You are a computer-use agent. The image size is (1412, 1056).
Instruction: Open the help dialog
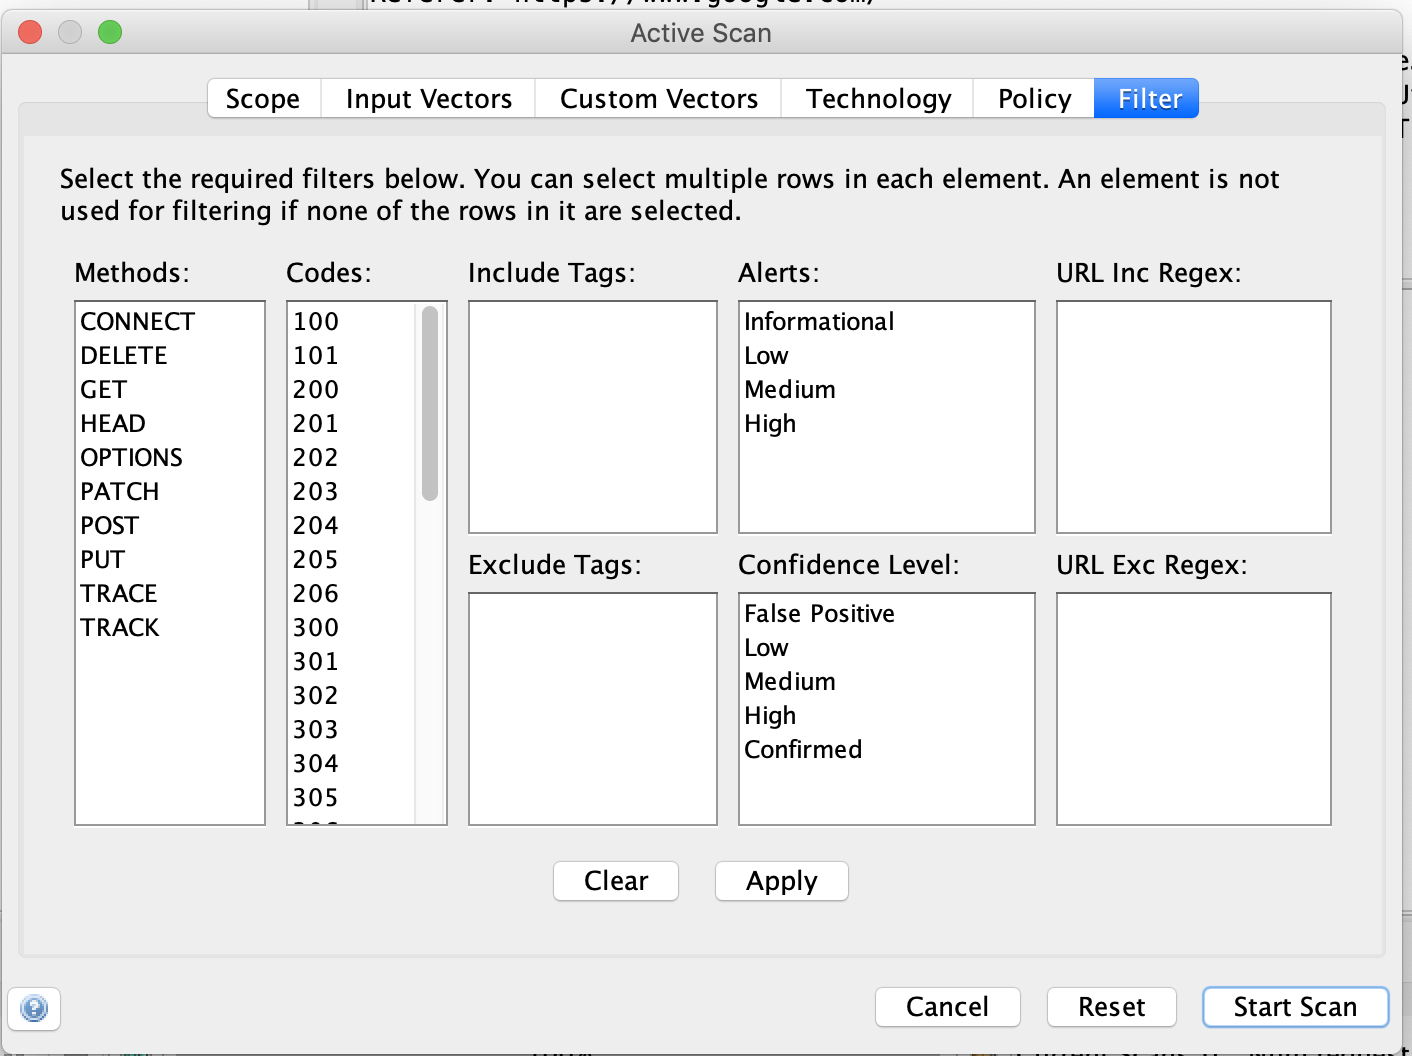34,1009
